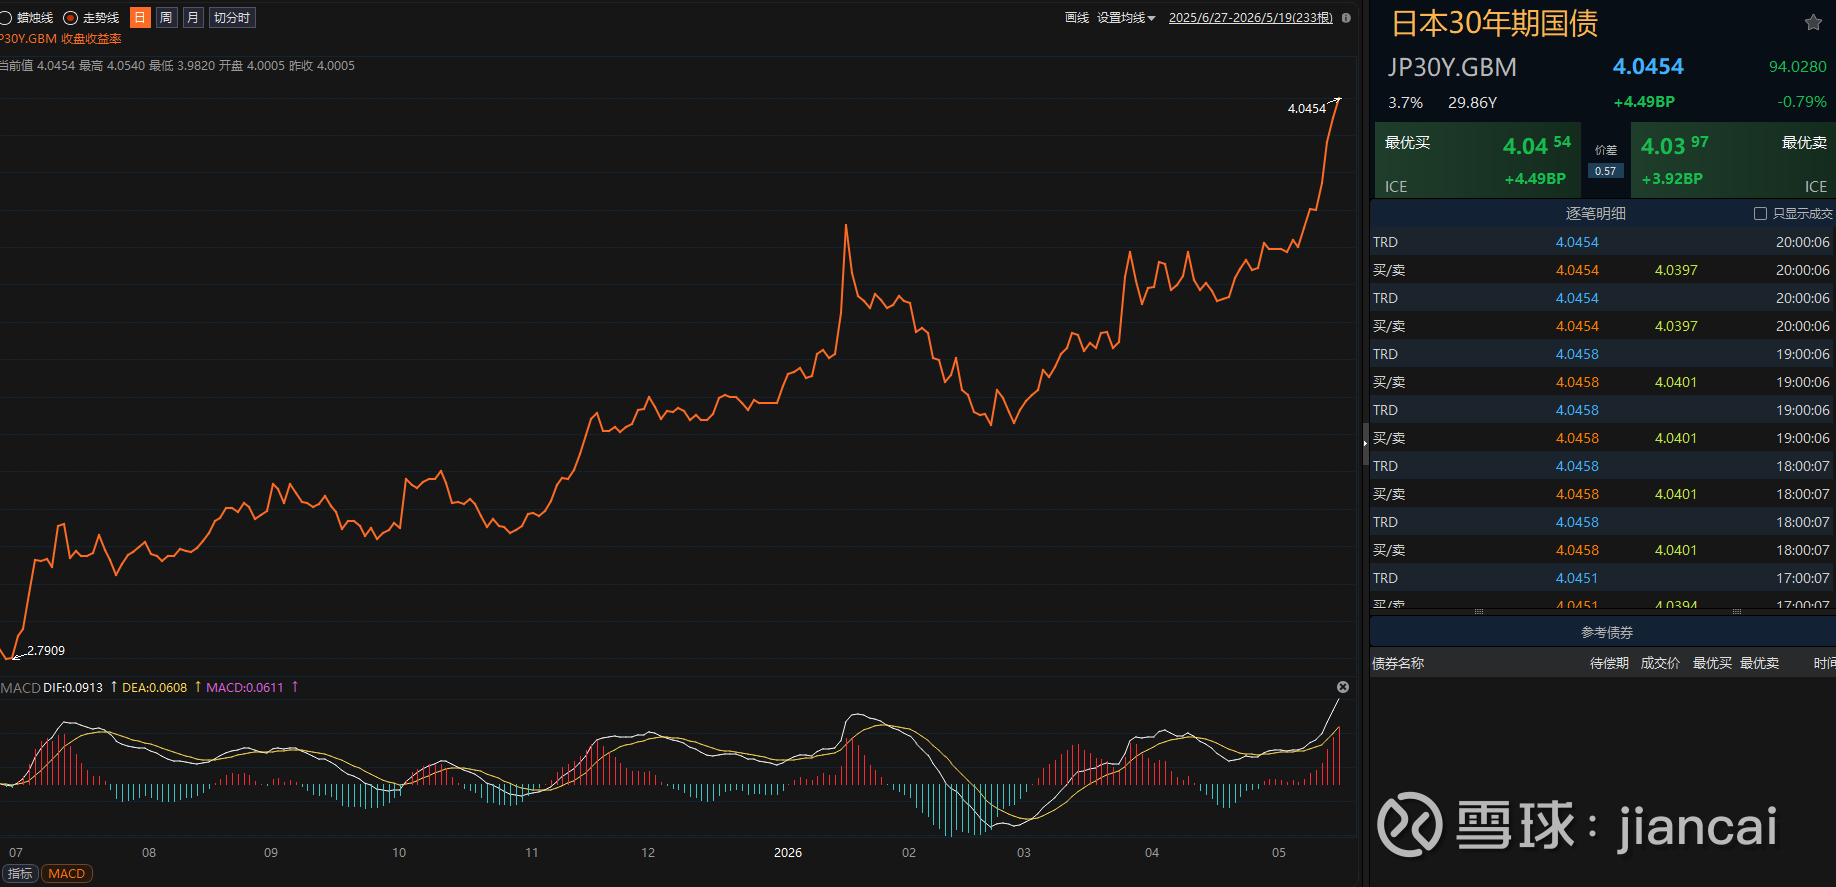Screen dimensions: 1836x887
Task: Click the chart date range link
Action: pyautogui.click(x=1251, y=18)
